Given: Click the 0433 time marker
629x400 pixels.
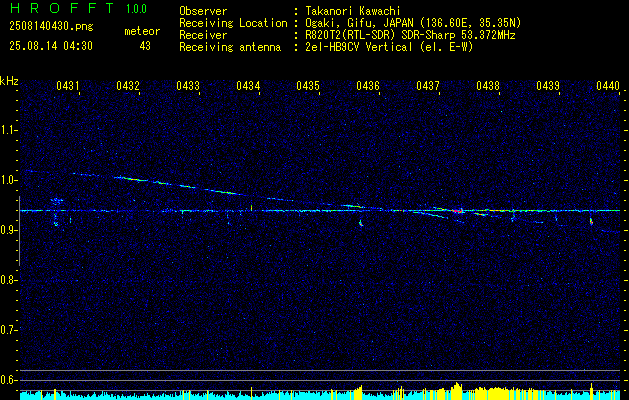Looking at the screenshot, I should [x=188, y=86].
